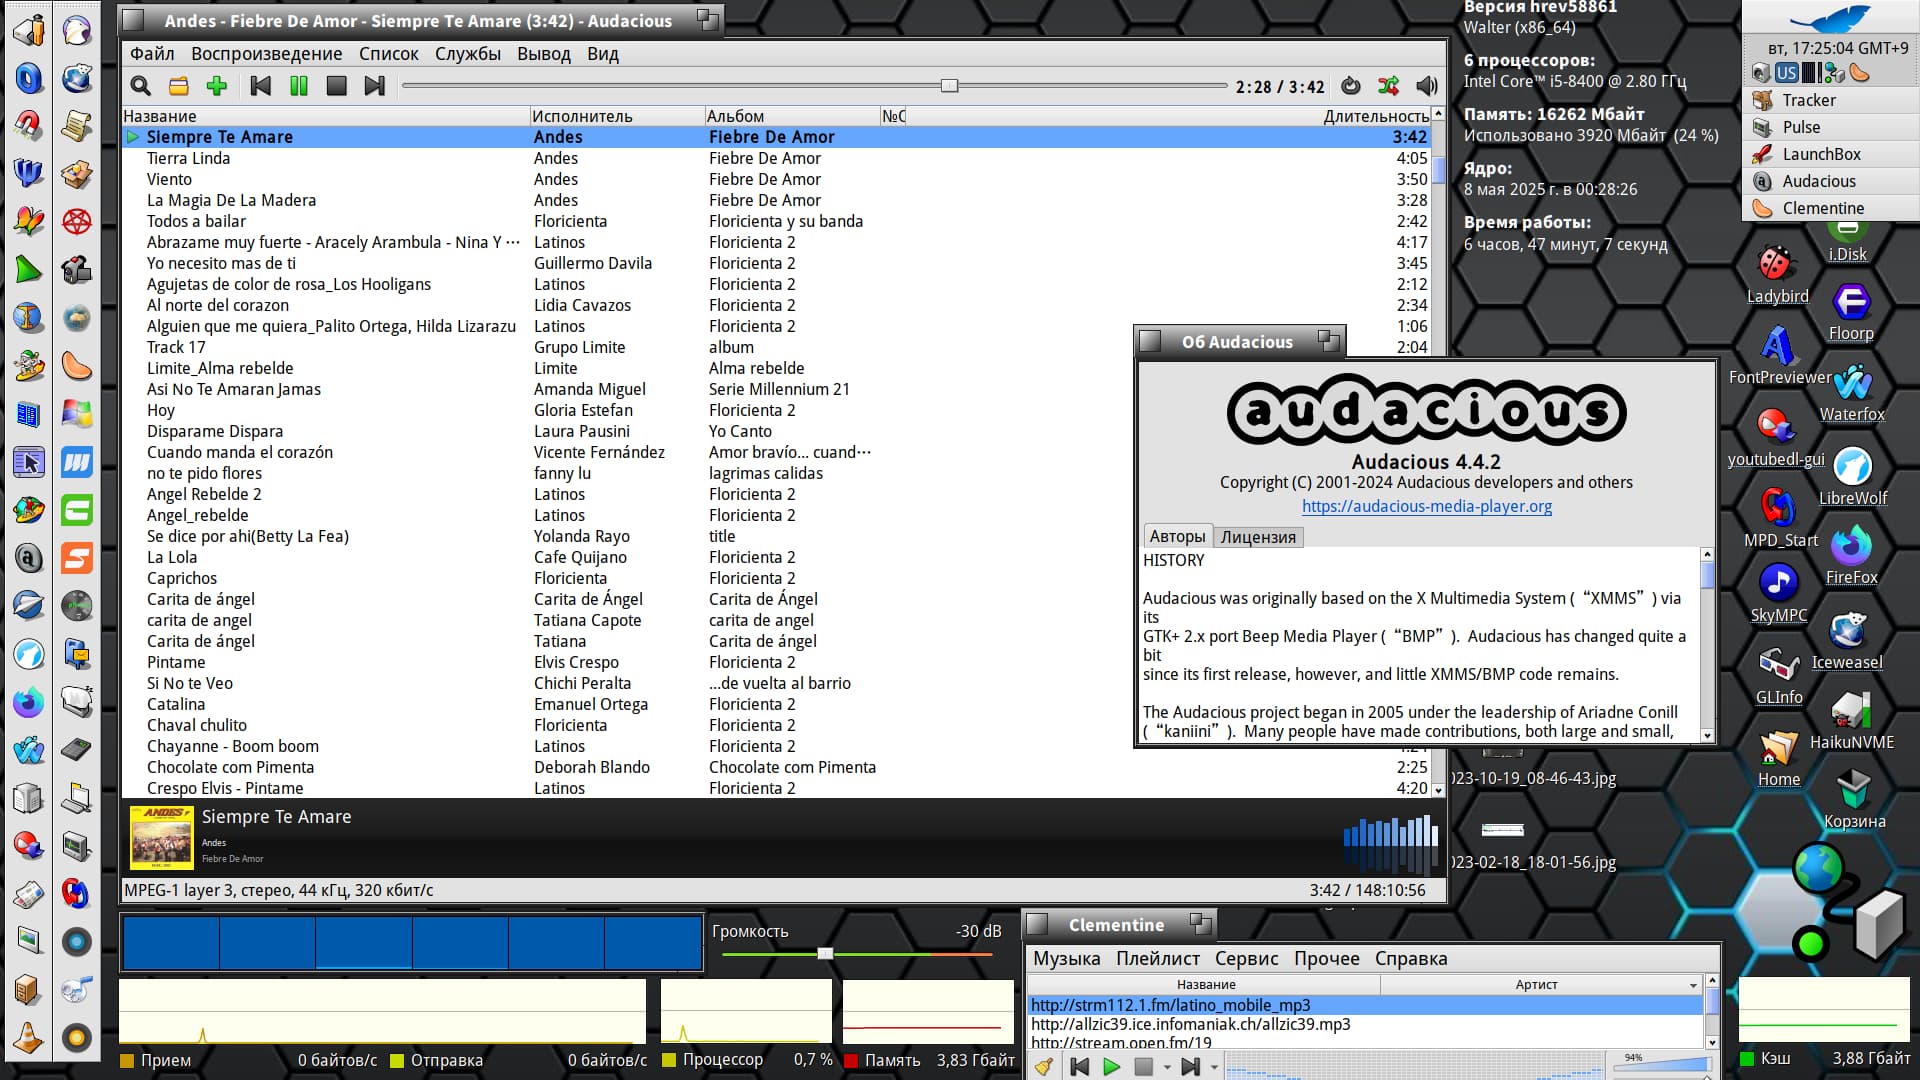1920x1080 pixels.
Task: Click the speaker volume icon in Audacious
Action: 1427,86
